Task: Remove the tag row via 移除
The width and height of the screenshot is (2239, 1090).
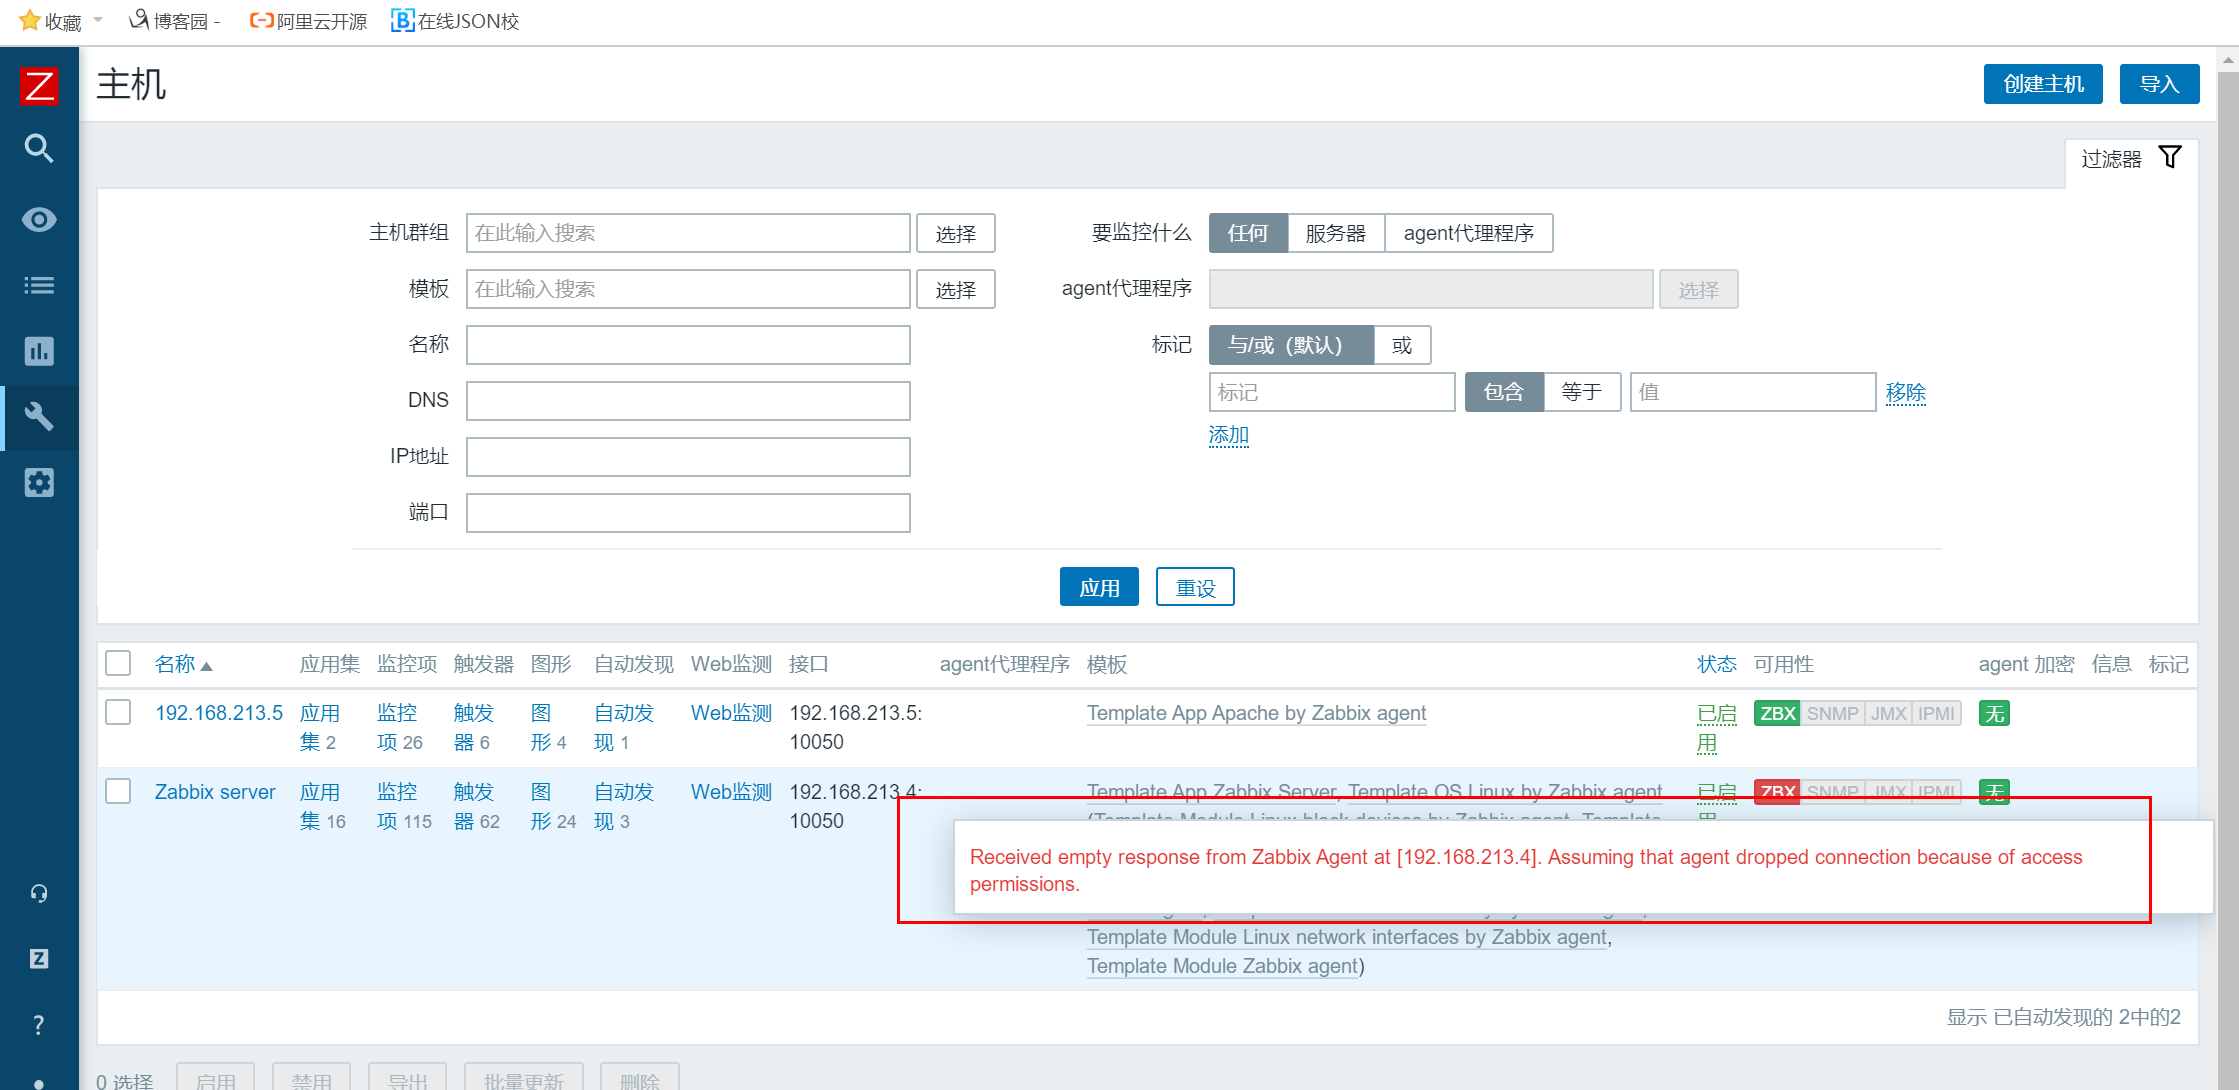Action: 1906,392
